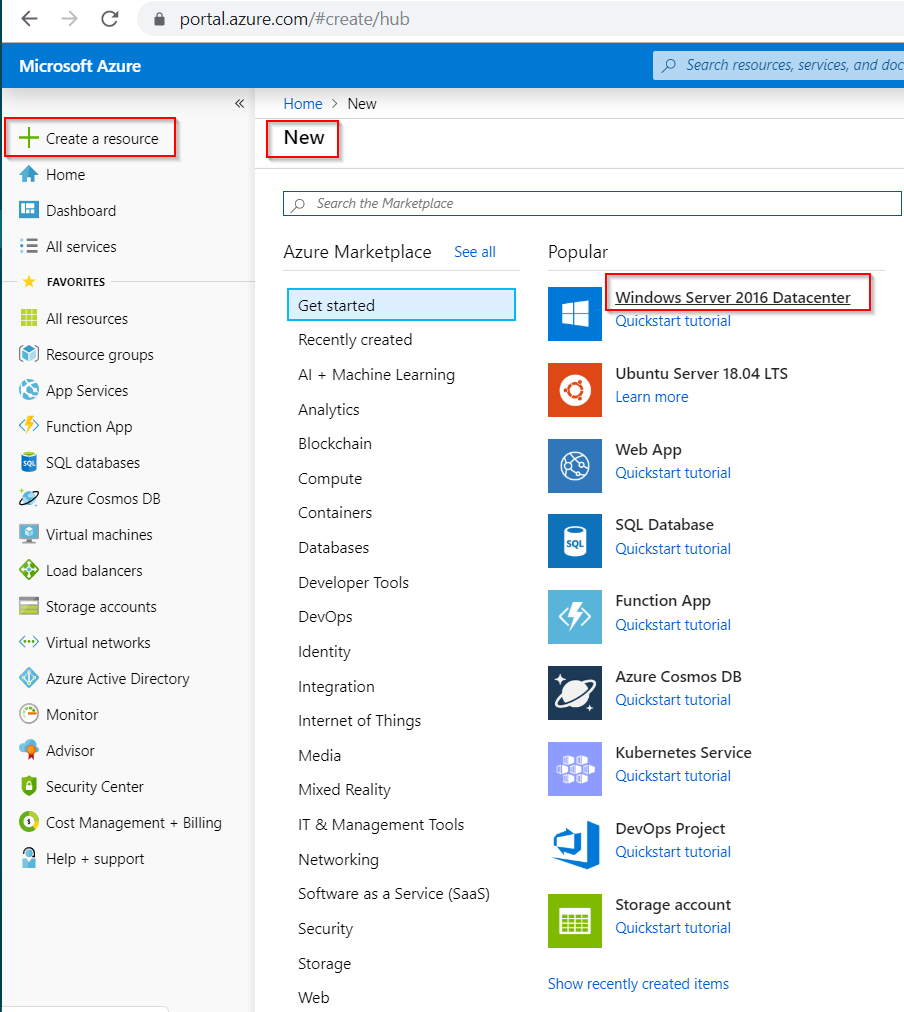Click the padlock icon in address bar

(x=159, y=19)
